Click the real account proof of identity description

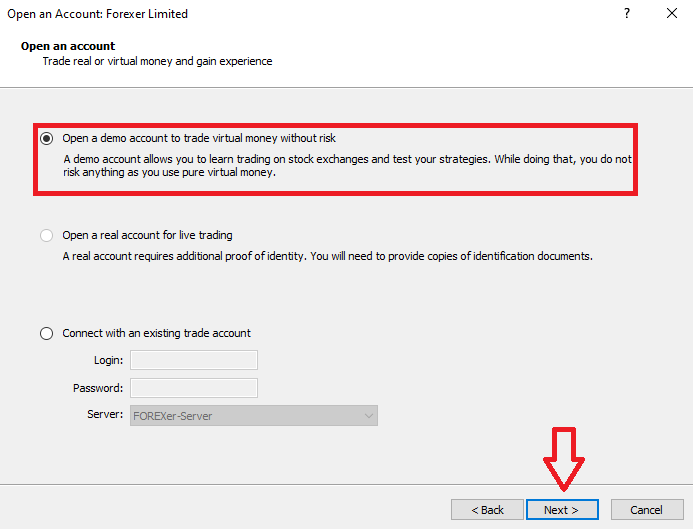(x=327, y=256)
